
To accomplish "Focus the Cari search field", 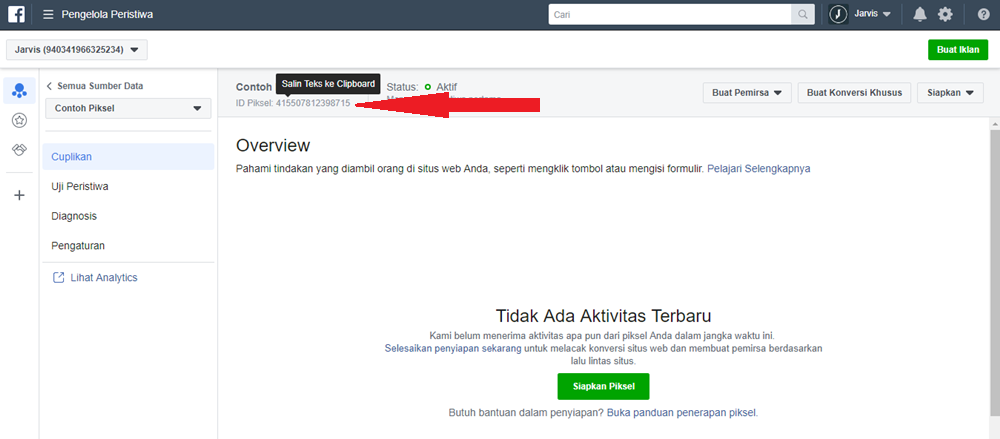I will [670, 14].
